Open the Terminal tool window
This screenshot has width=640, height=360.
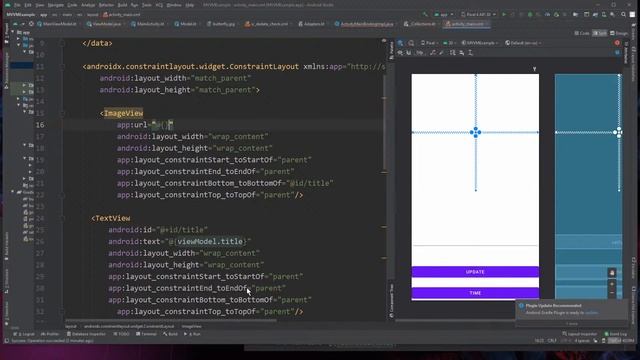click(147, 334)
